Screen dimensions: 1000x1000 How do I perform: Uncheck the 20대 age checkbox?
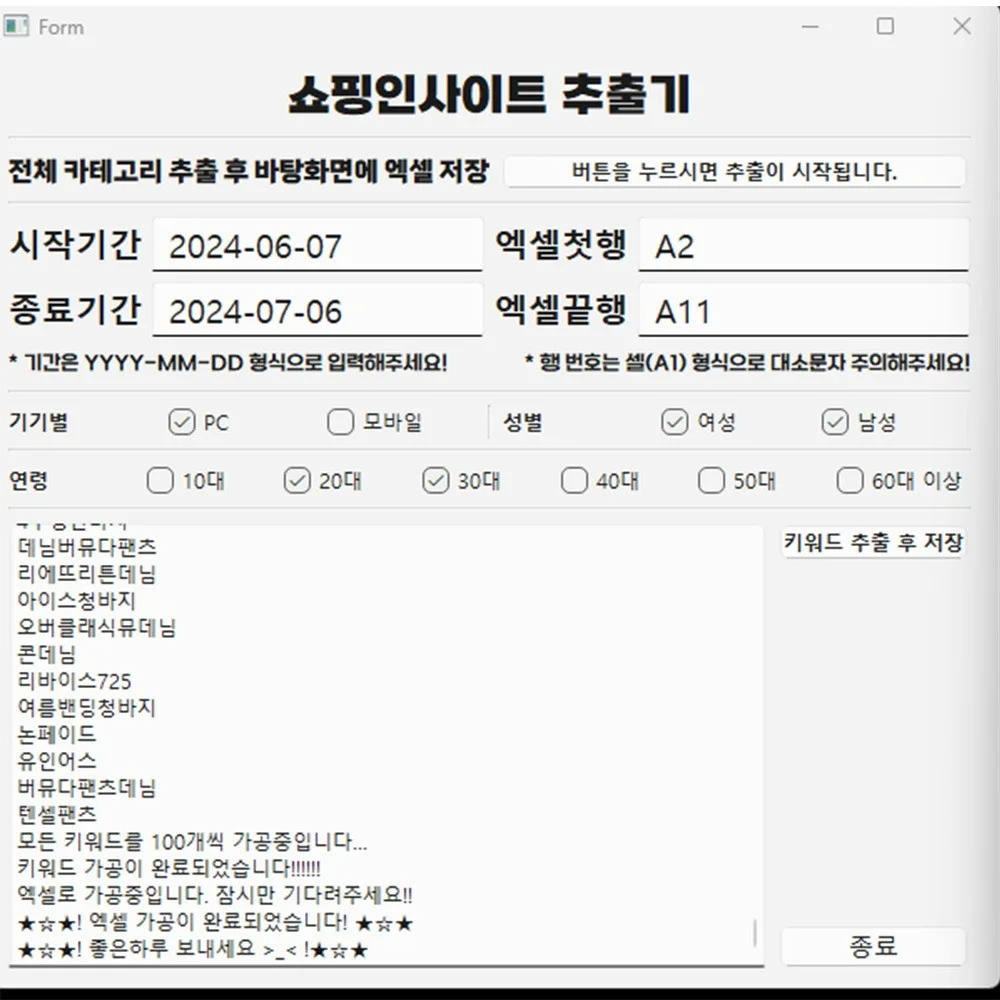coord(297,481)
